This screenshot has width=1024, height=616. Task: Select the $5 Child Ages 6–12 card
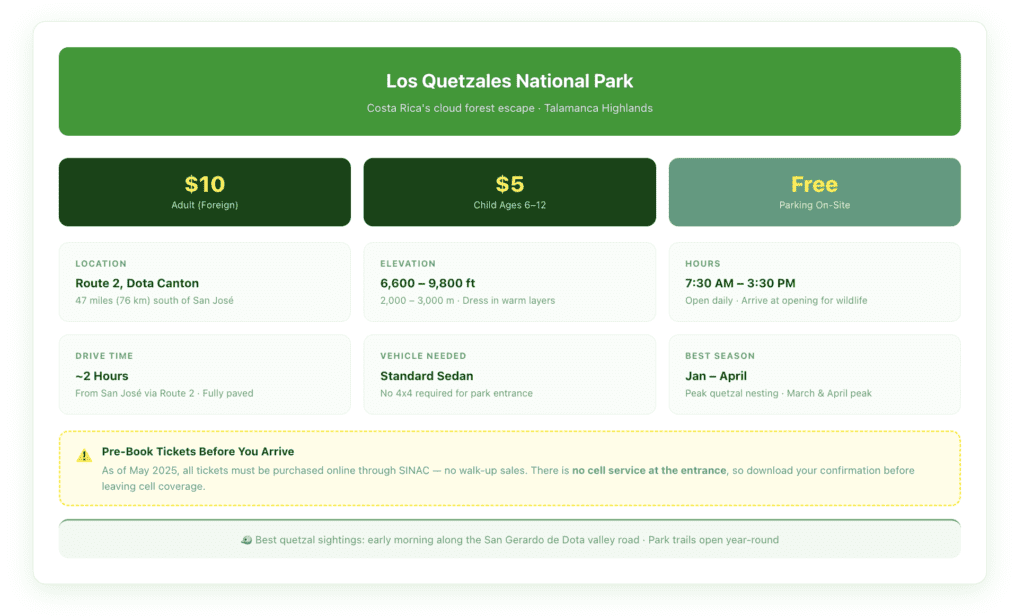click(x=510, y=191)
